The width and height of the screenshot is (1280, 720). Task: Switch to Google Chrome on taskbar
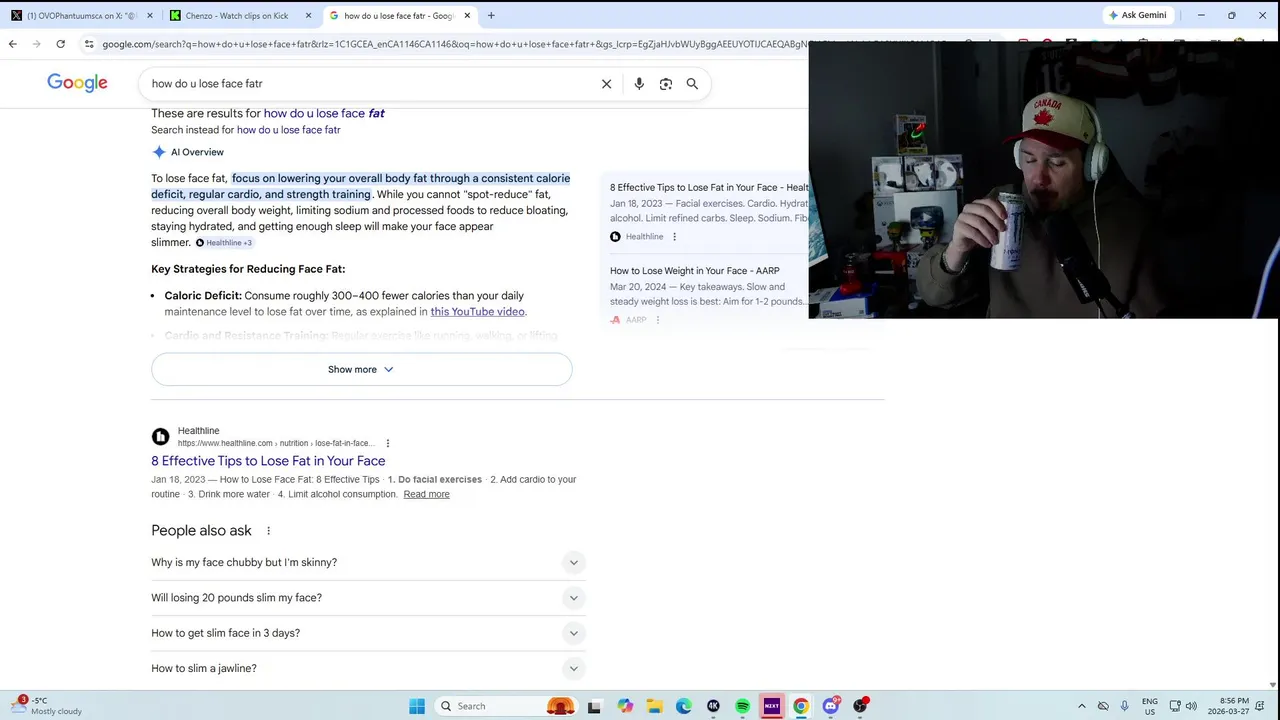pyautogui.click(x=801, y=706)
